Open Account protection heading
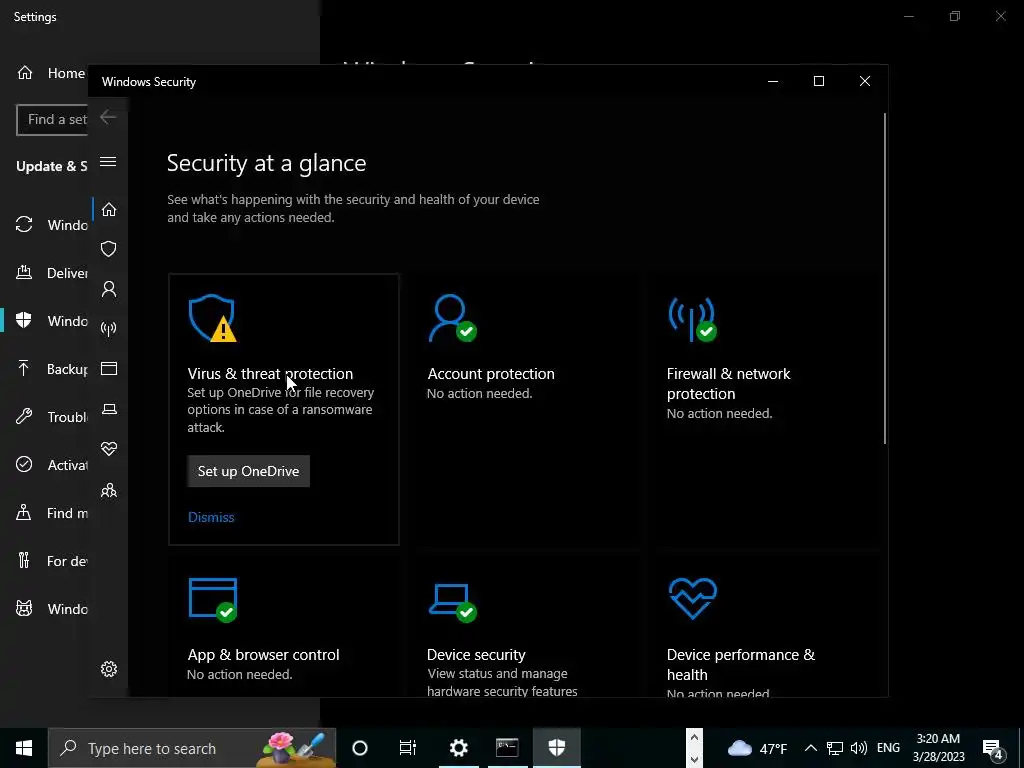This screenshot has height=768, width=1024. [x=491, y=374]
